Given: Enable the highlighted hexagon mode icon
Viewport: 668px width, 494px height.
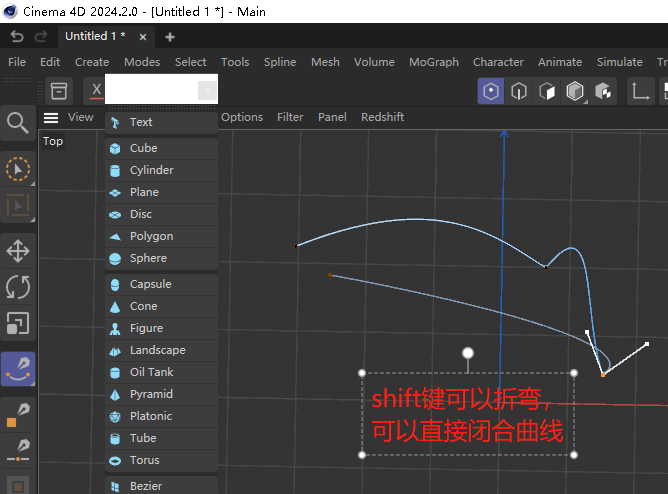Looking at the screenshot, I should pyautogui.click(x=491, y=91).
